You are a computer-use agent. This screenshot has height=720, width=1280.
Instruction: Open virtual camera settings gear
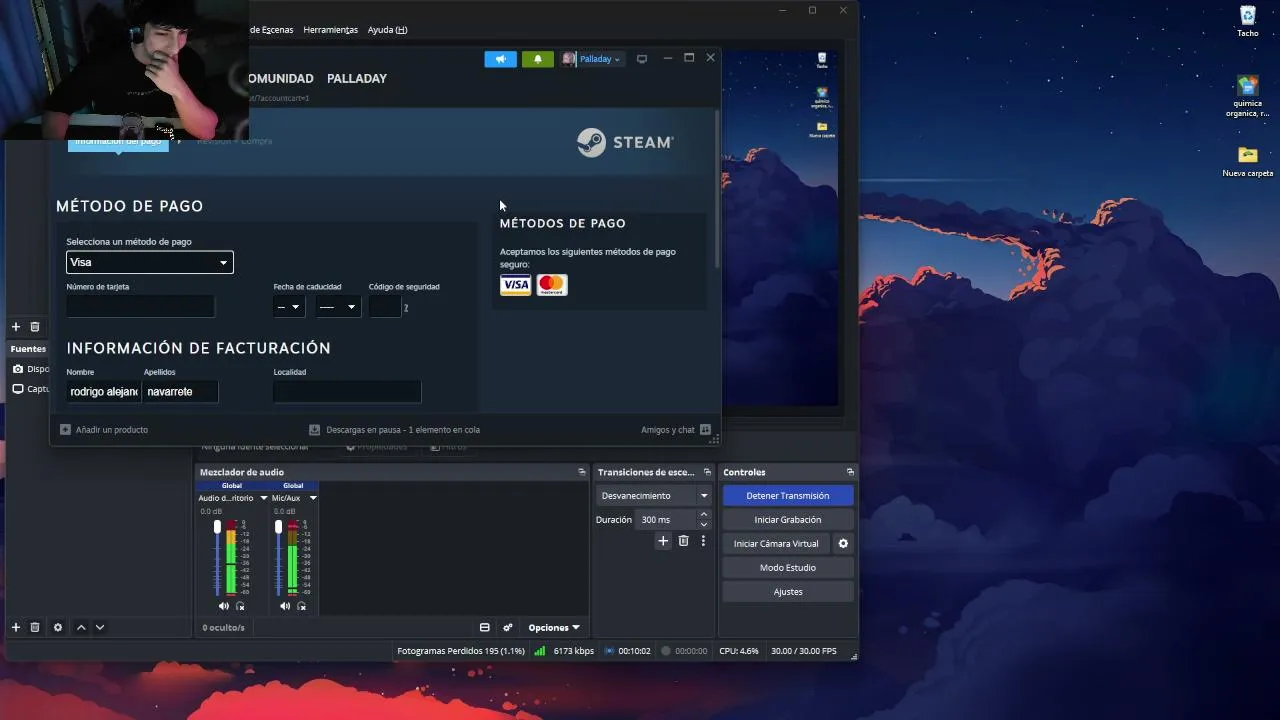843,544
